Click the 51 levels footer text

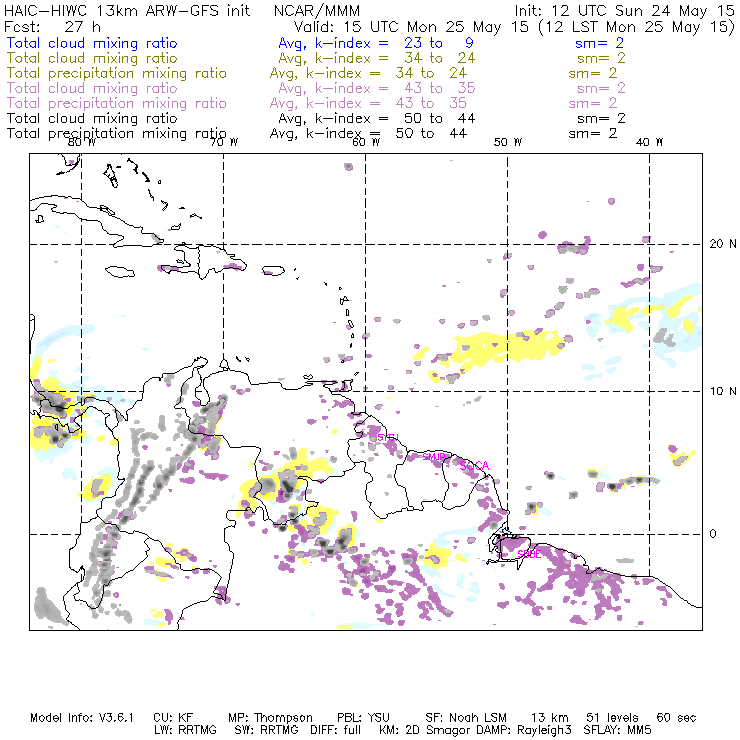tap(612, 718)
